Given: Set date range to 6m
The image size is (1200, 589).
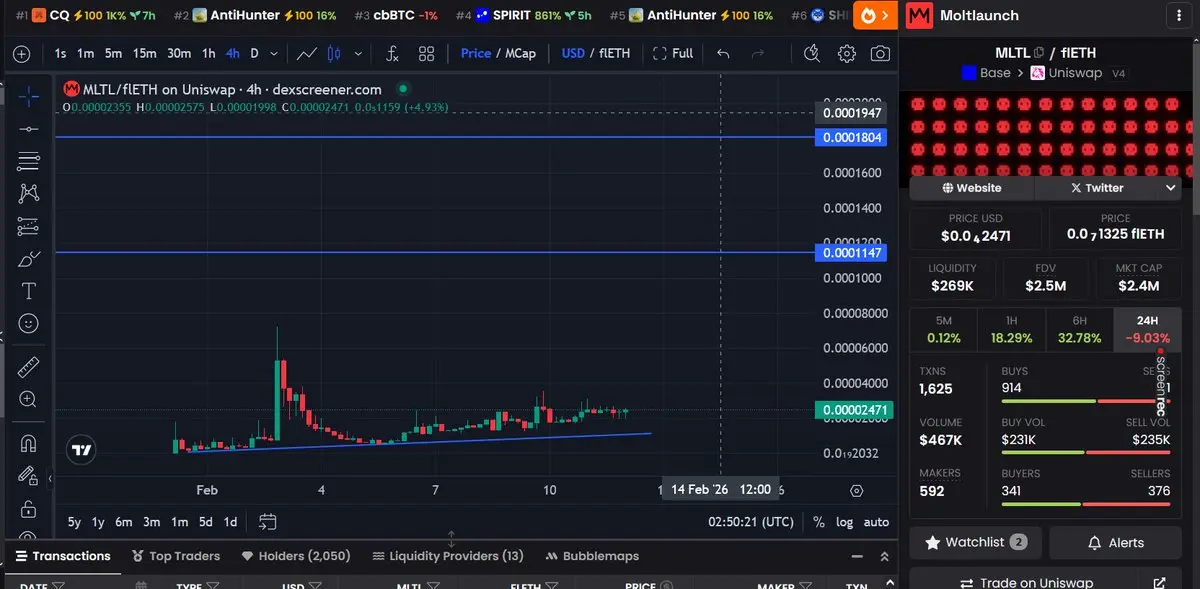Looking at the screenshot, I should [x=124, y=522].
